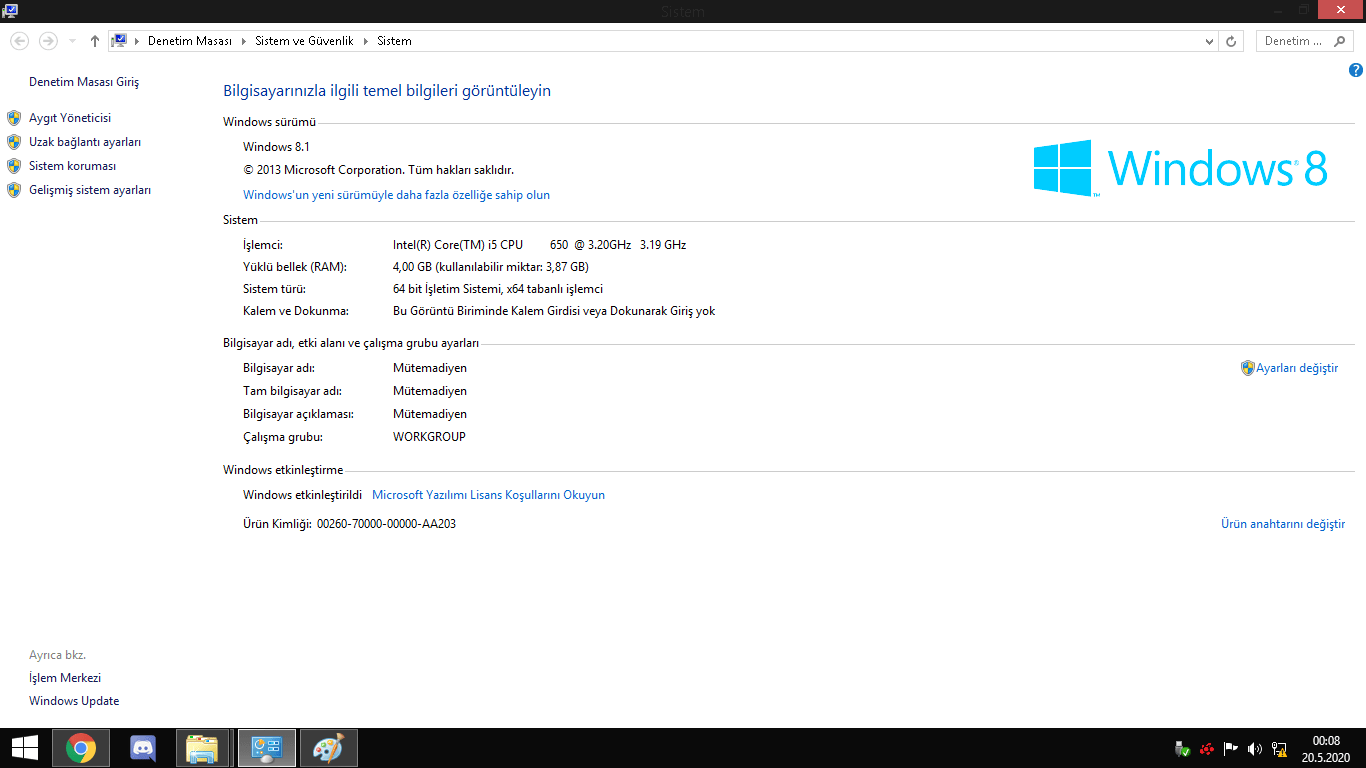The height and width of the screenshot is (768, 1366).
Task: Expand the address bar history dropdown
Action: (x=1210, y=41)
